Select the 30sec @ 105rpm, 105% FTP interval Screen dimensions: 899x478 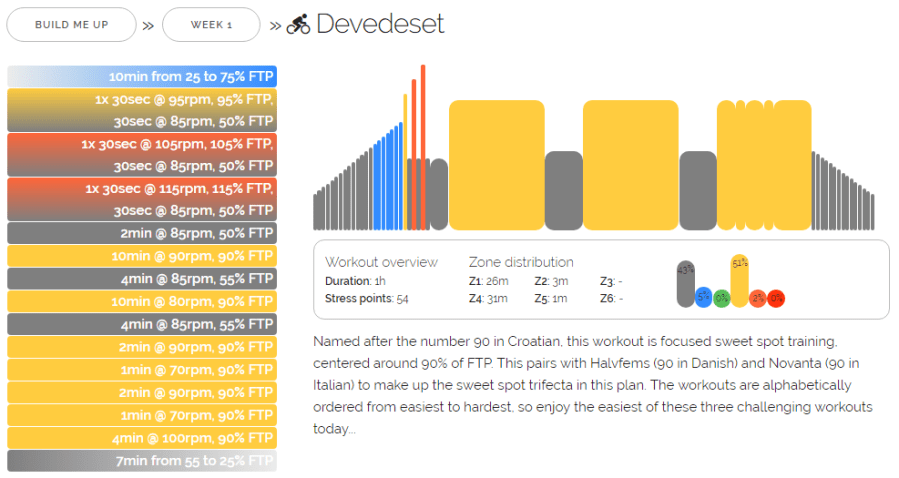pos(142,144)
